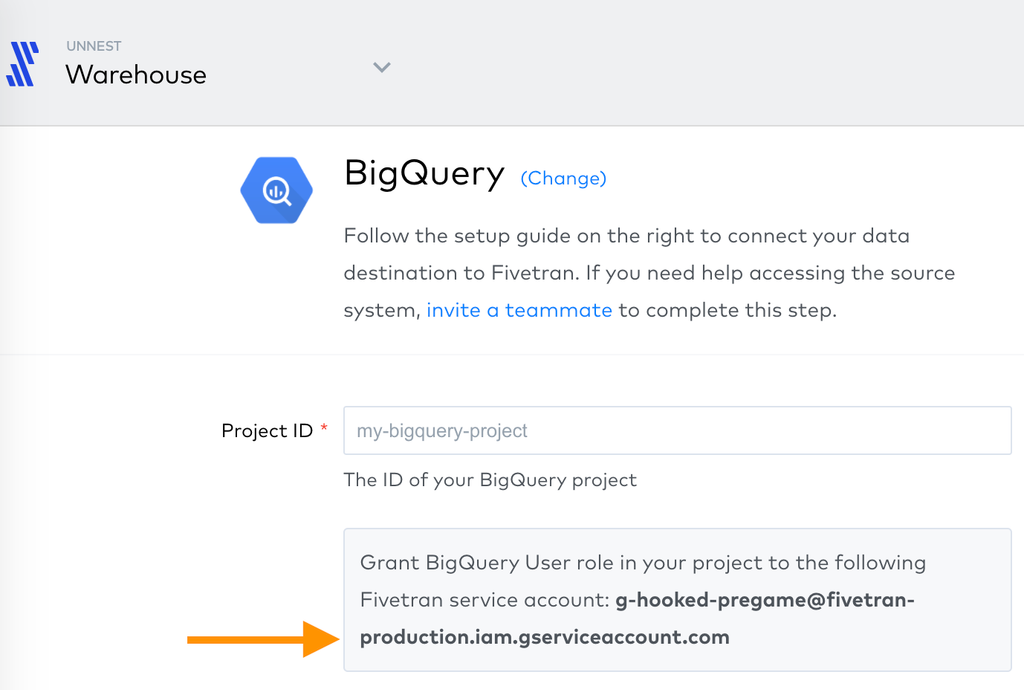1024x690 pixels.
Task: Click the Fivetran service account label text
Action: point(485,600)
